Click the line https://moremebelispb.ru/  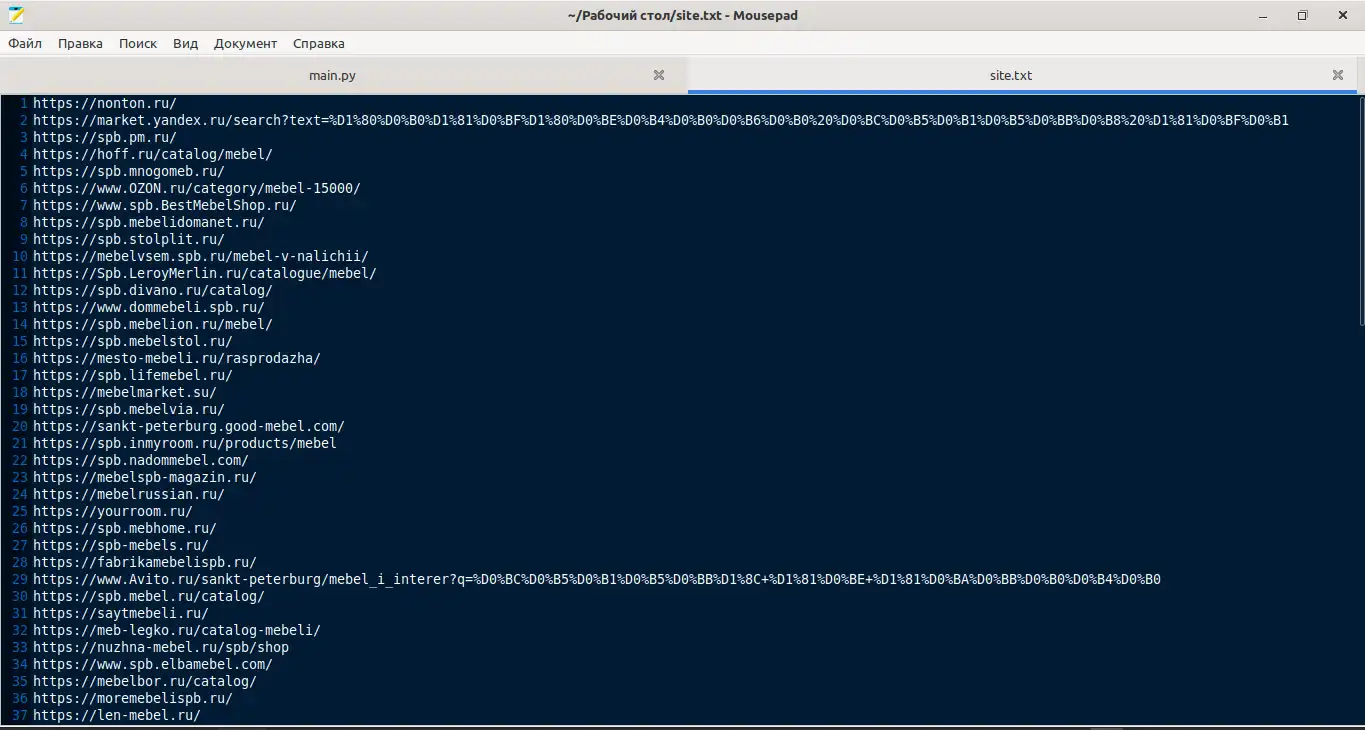[x=133, y=698]
